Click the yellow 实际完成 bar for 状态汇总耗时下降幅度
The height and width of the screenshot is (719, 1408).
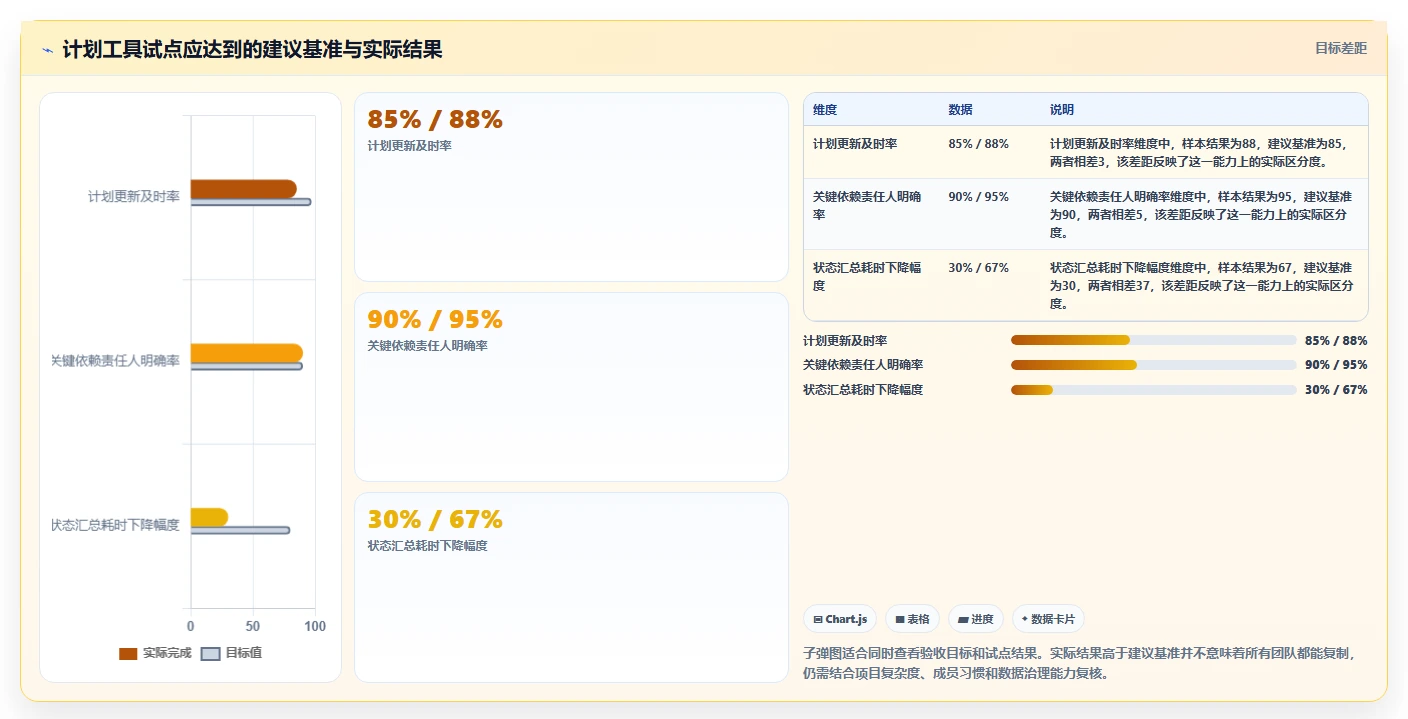[209, 517]
